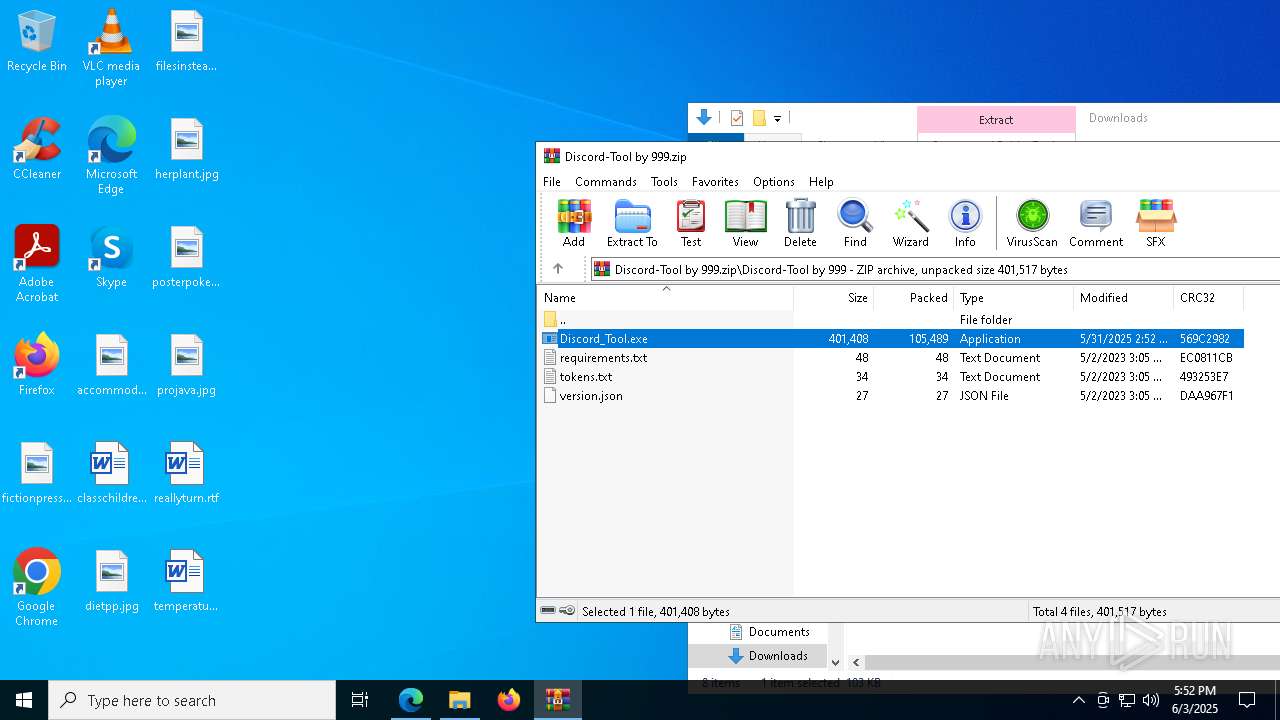Sort files by Packed column header
Viewport: 1280px width, 720px height.
[914, 298]
